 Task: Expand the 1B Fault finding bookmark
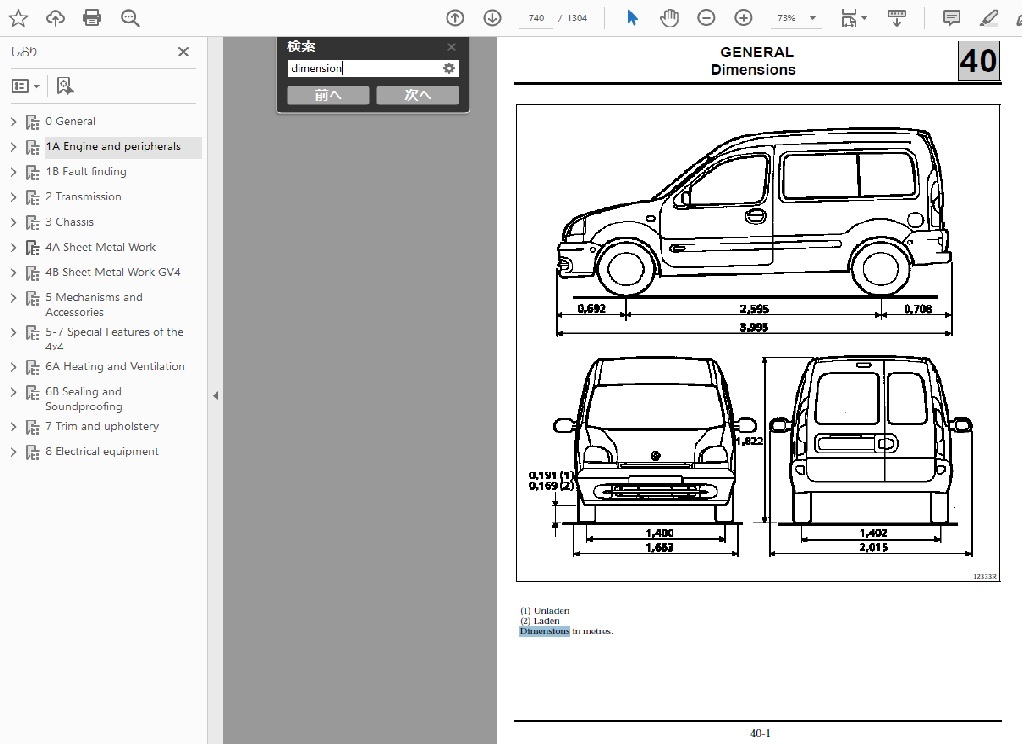14,171
